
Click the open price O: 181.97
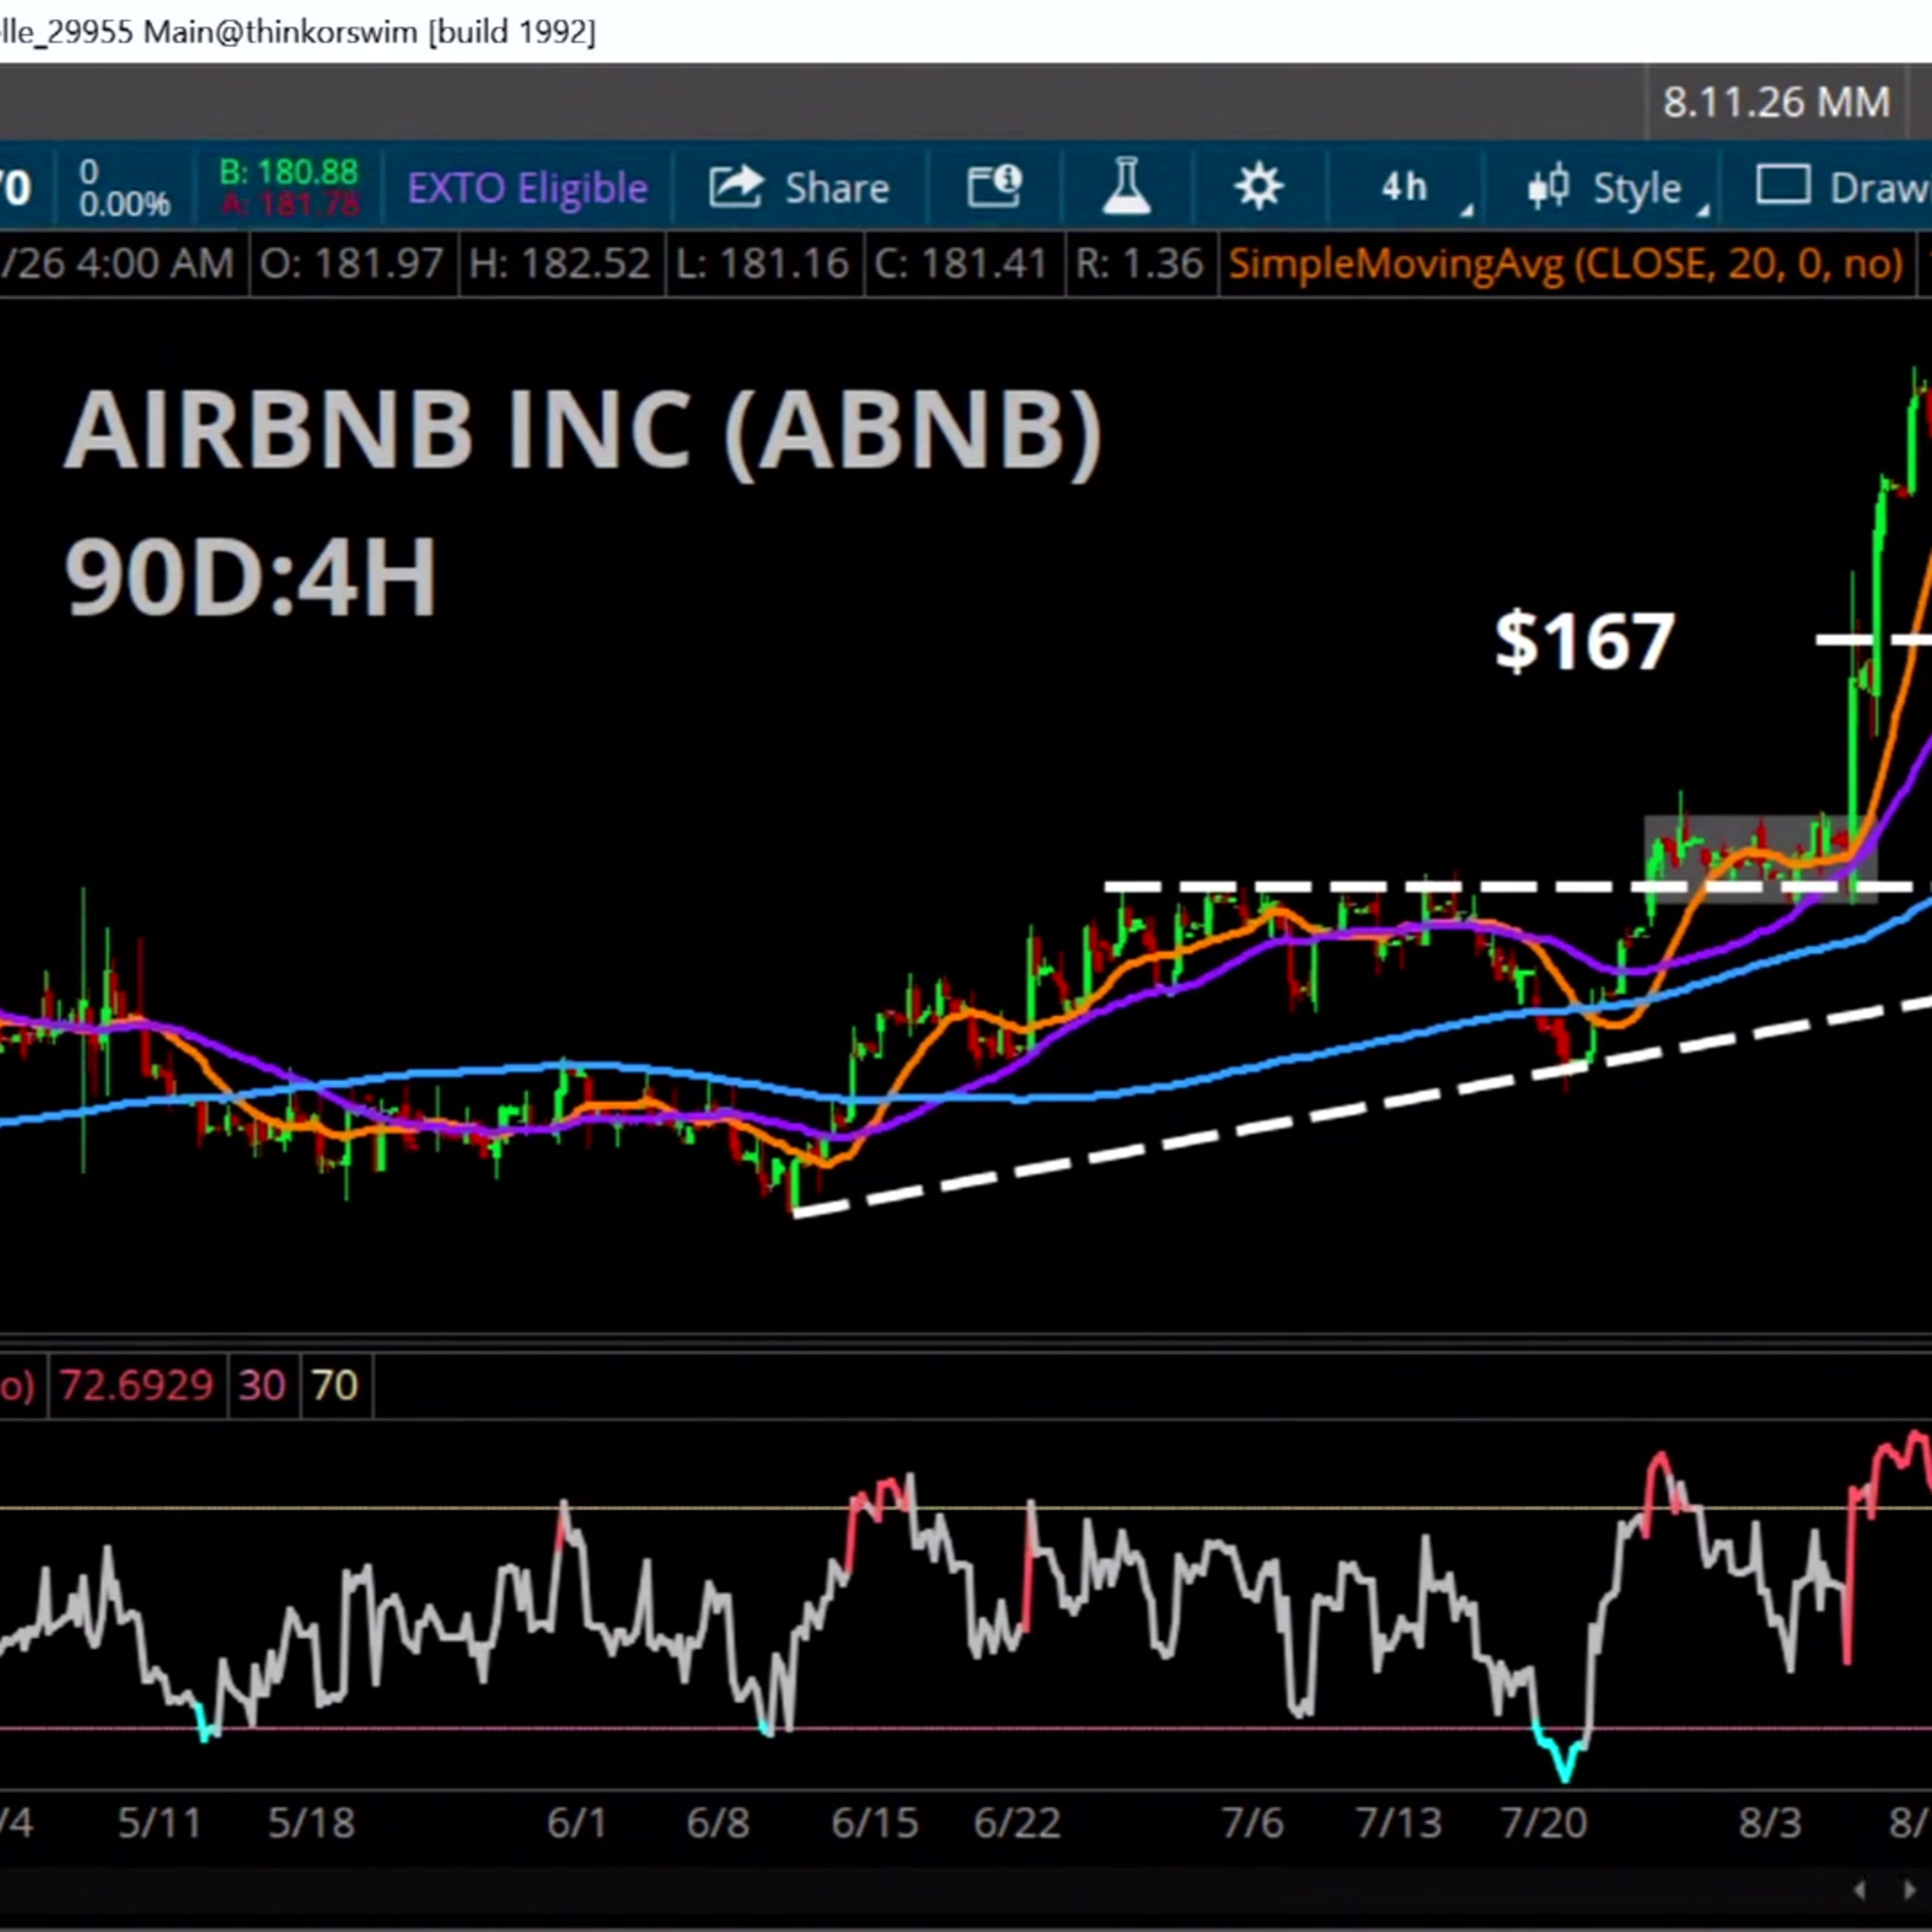pyautogui.click(x=351, y=264)
